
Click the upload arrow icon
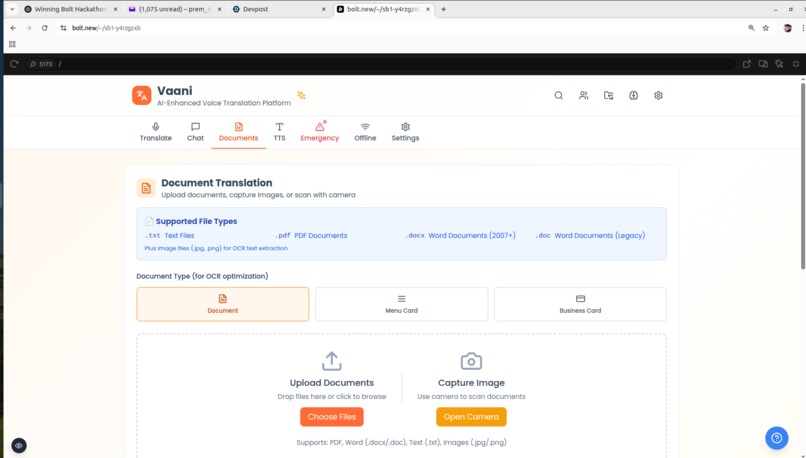(x=332, y=361)
